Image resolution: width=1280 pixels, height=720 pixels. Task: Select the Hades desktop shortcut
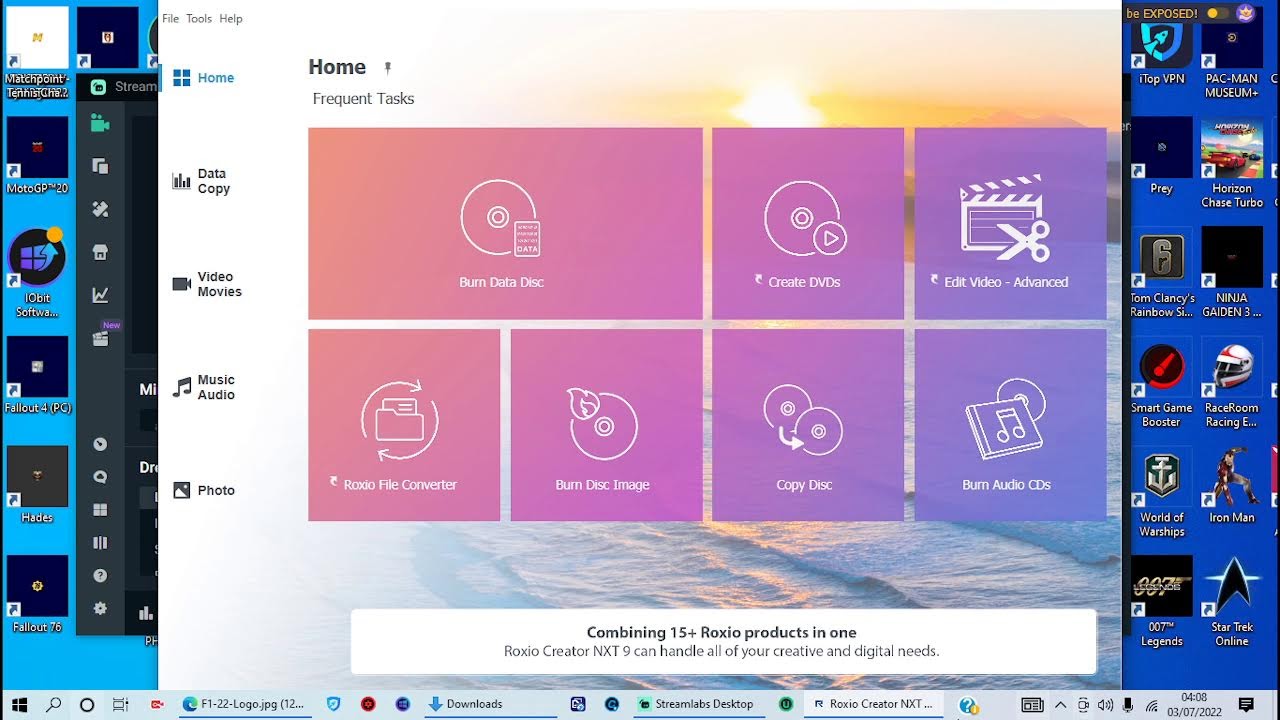pyautogui.click(x=37, y=485)
